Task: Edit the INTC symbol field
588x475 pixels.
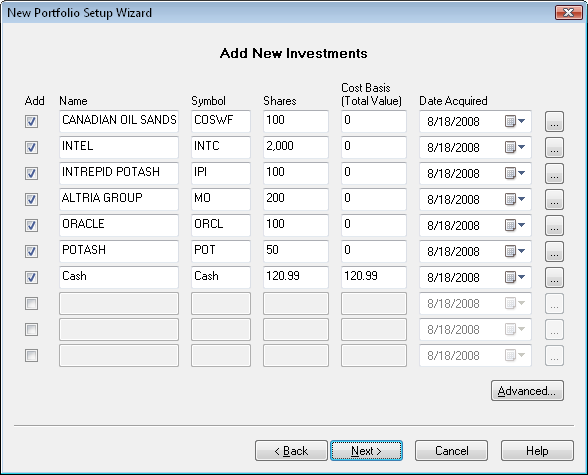Action: click(221, 147)
